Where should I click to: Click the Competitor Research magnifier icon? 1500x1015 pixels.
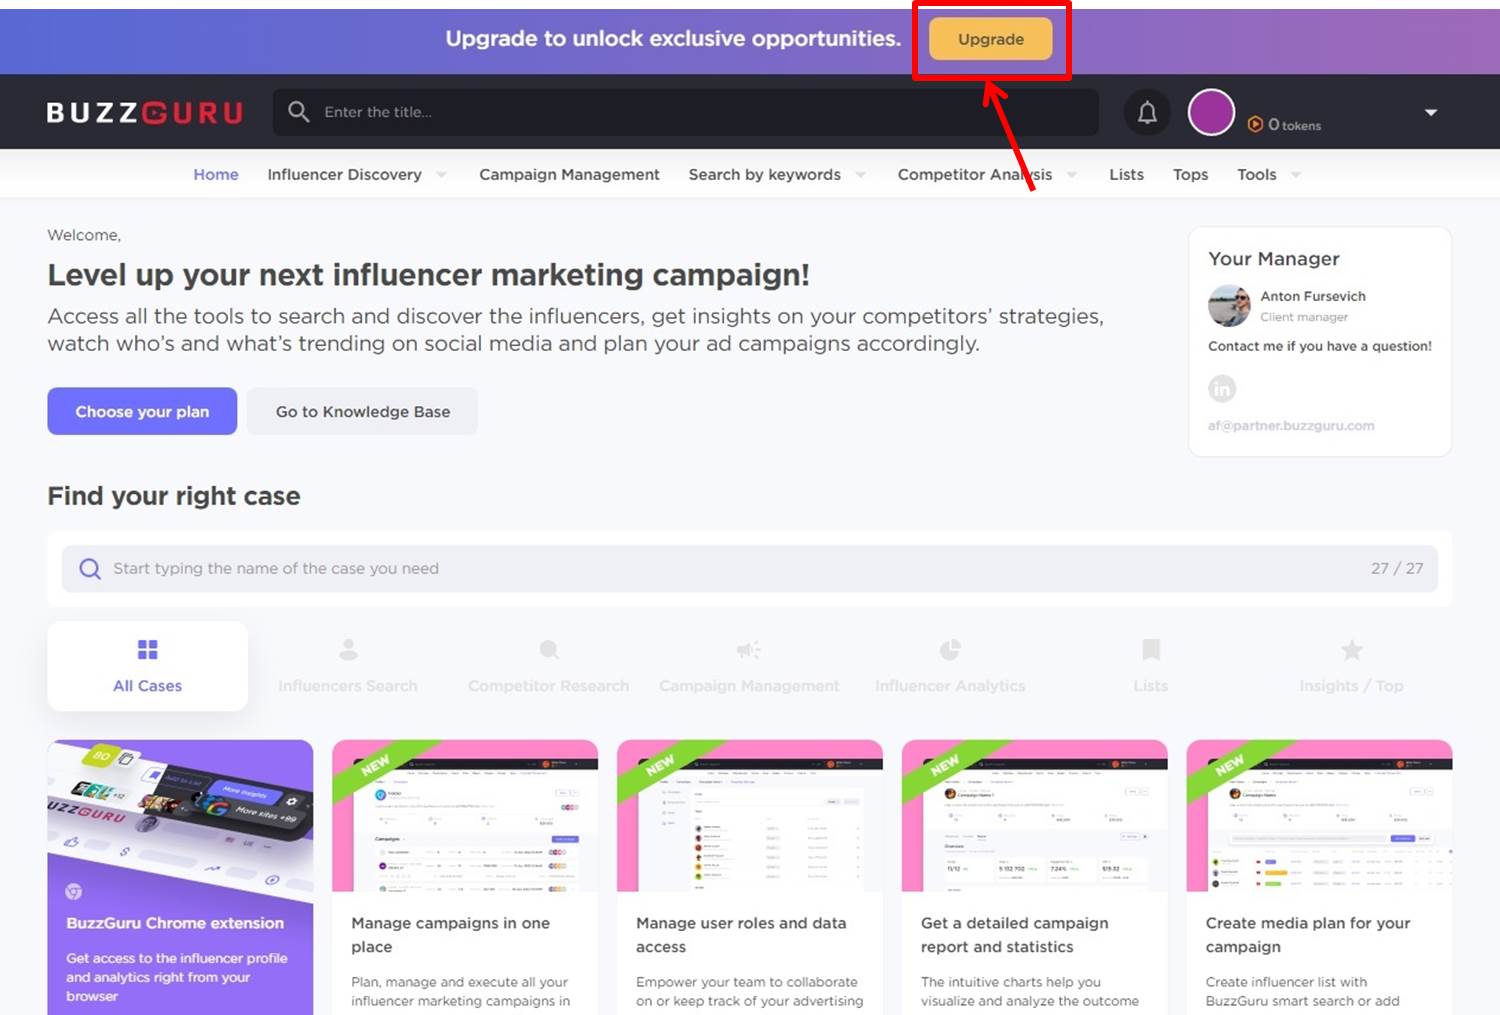pos(549,650)
